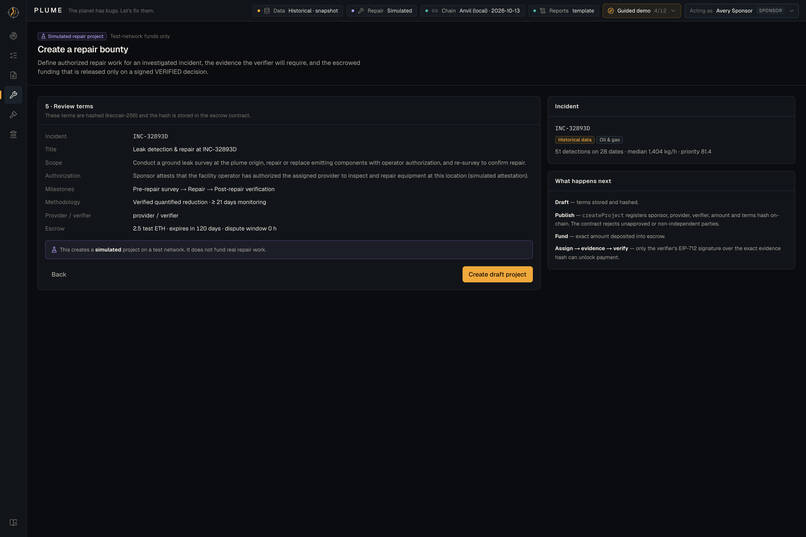The image size is (806, 537).
Task: Click the Historical data tag
Action: 574,140
